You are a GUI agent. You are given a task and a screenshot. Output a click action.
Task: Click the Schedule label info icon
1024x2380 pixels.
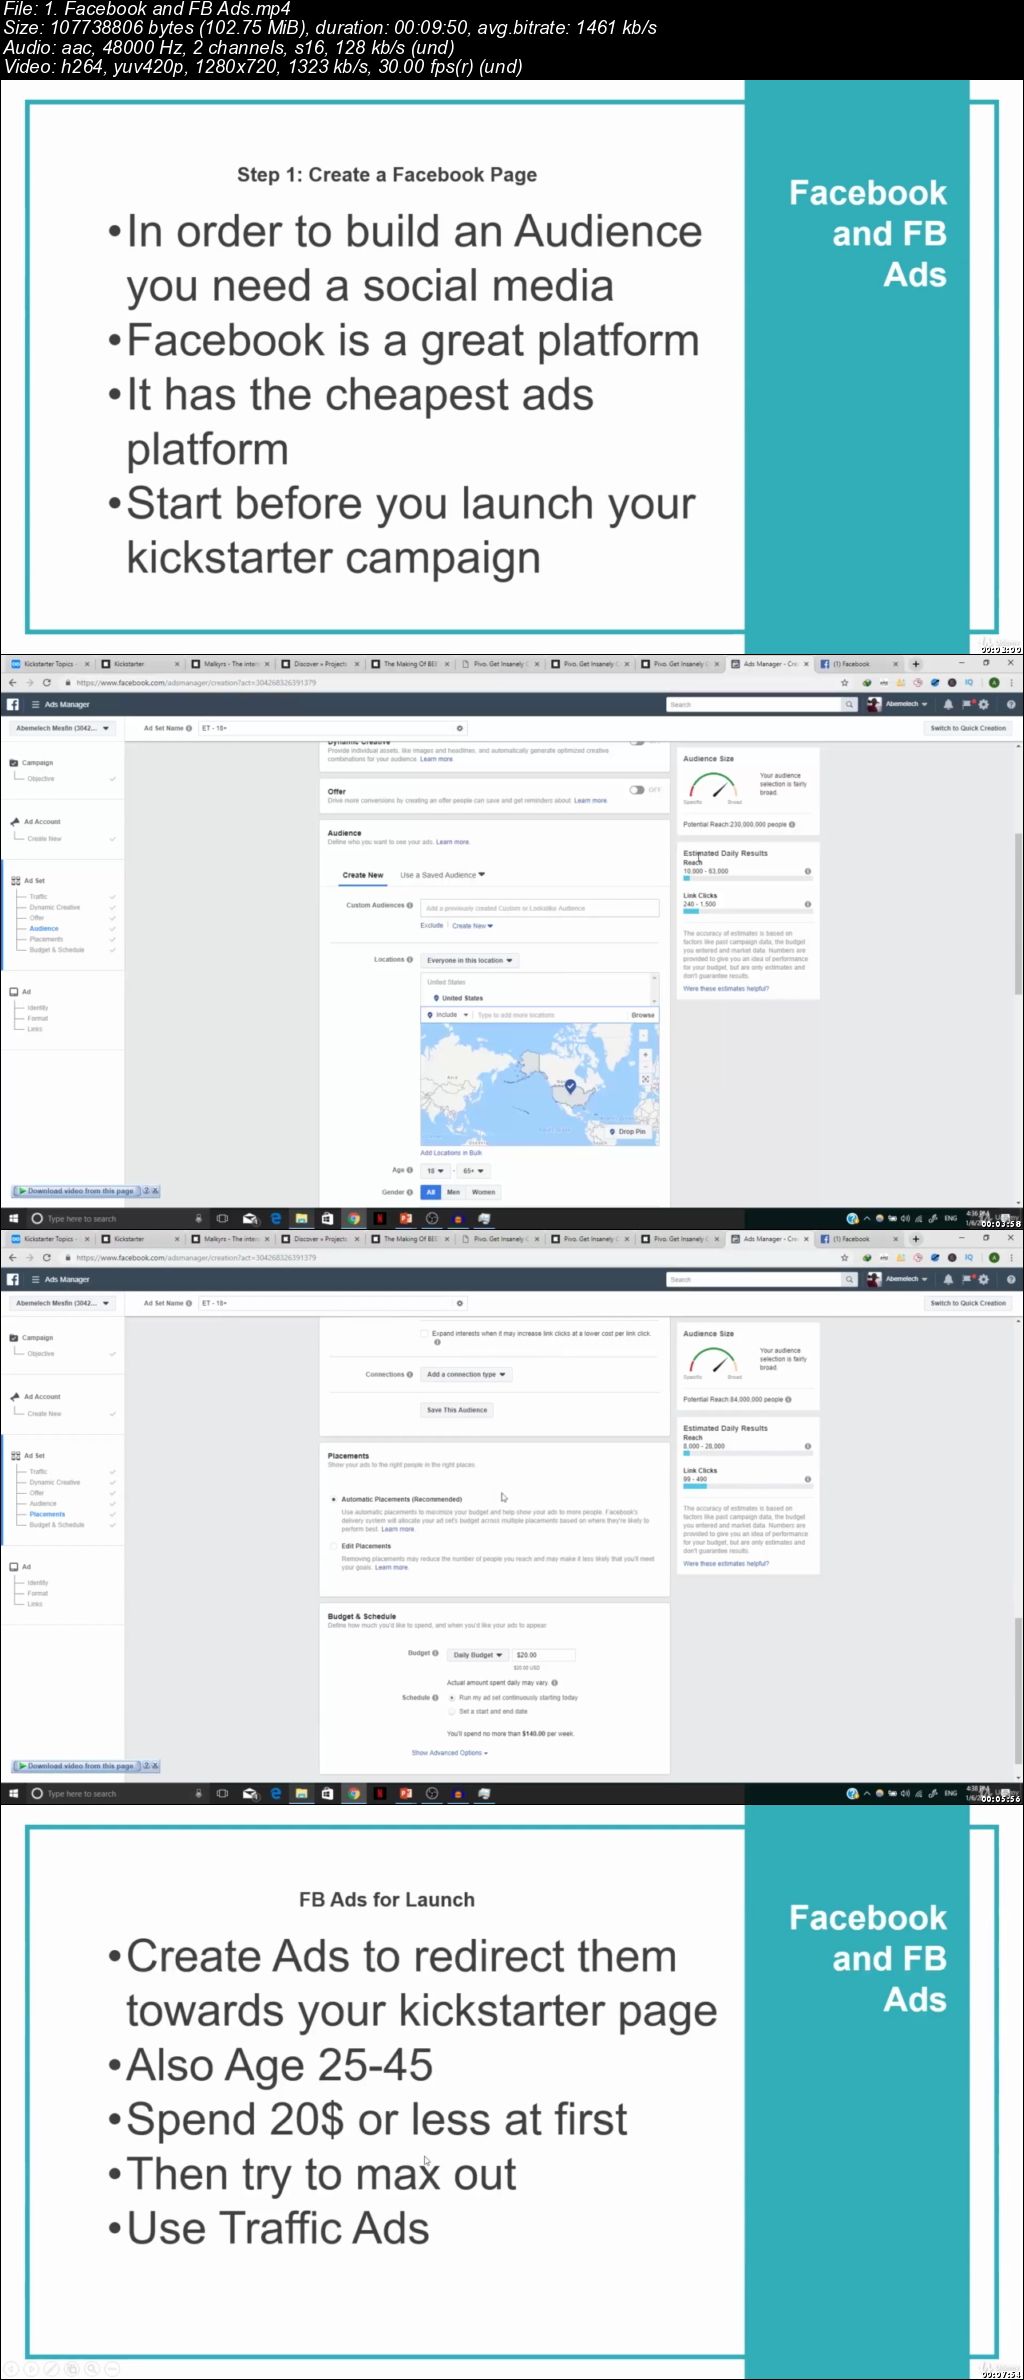tap(435, 1697)
